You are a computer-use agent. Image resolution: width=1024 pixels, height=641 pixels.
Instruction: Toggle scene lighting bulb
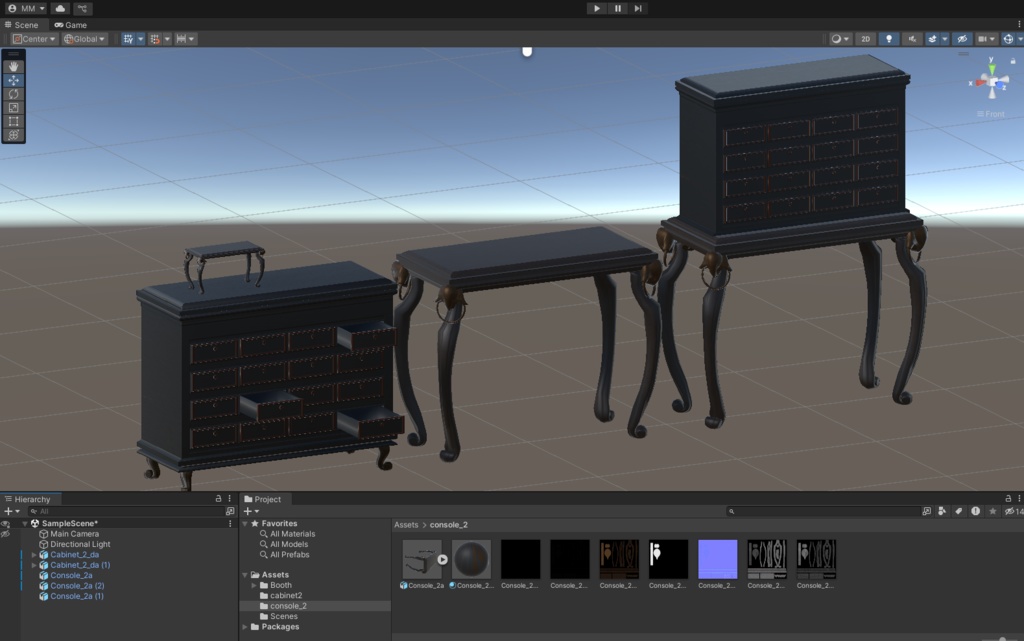point(889,39)
